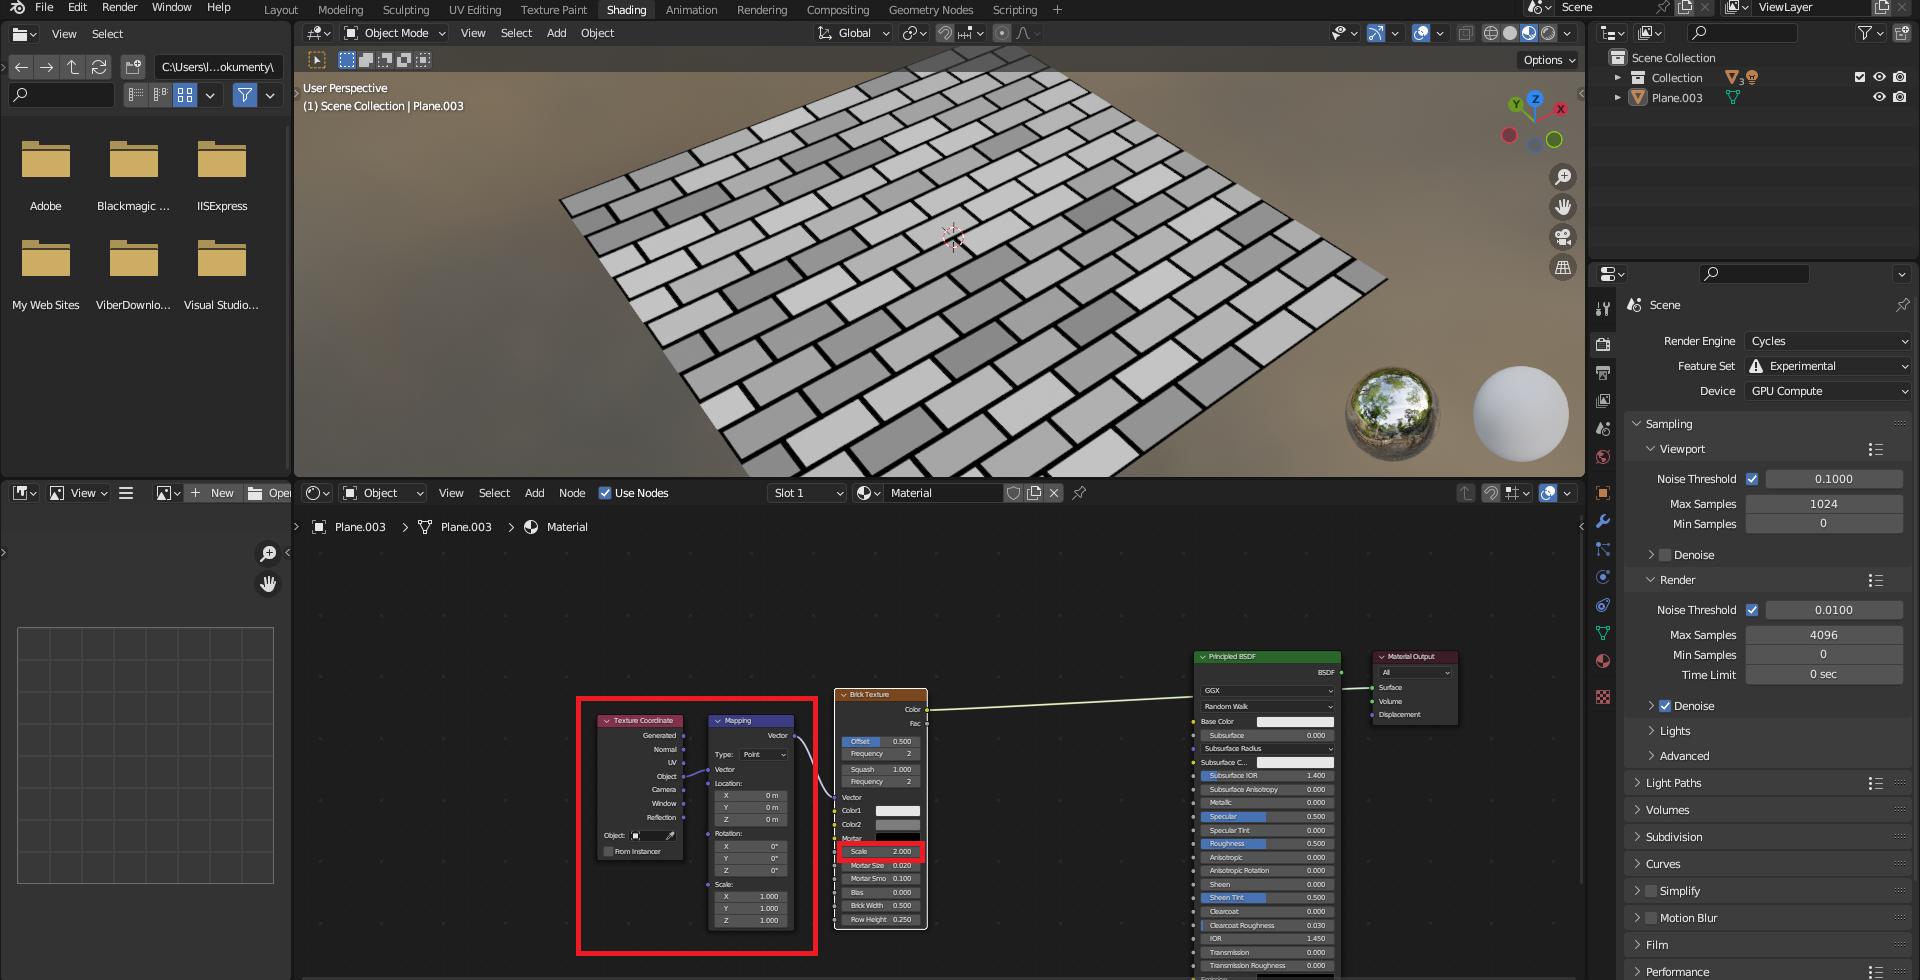Click the New image button
The width and height of the screenshot is (1920, 980).
click(212, 493)
